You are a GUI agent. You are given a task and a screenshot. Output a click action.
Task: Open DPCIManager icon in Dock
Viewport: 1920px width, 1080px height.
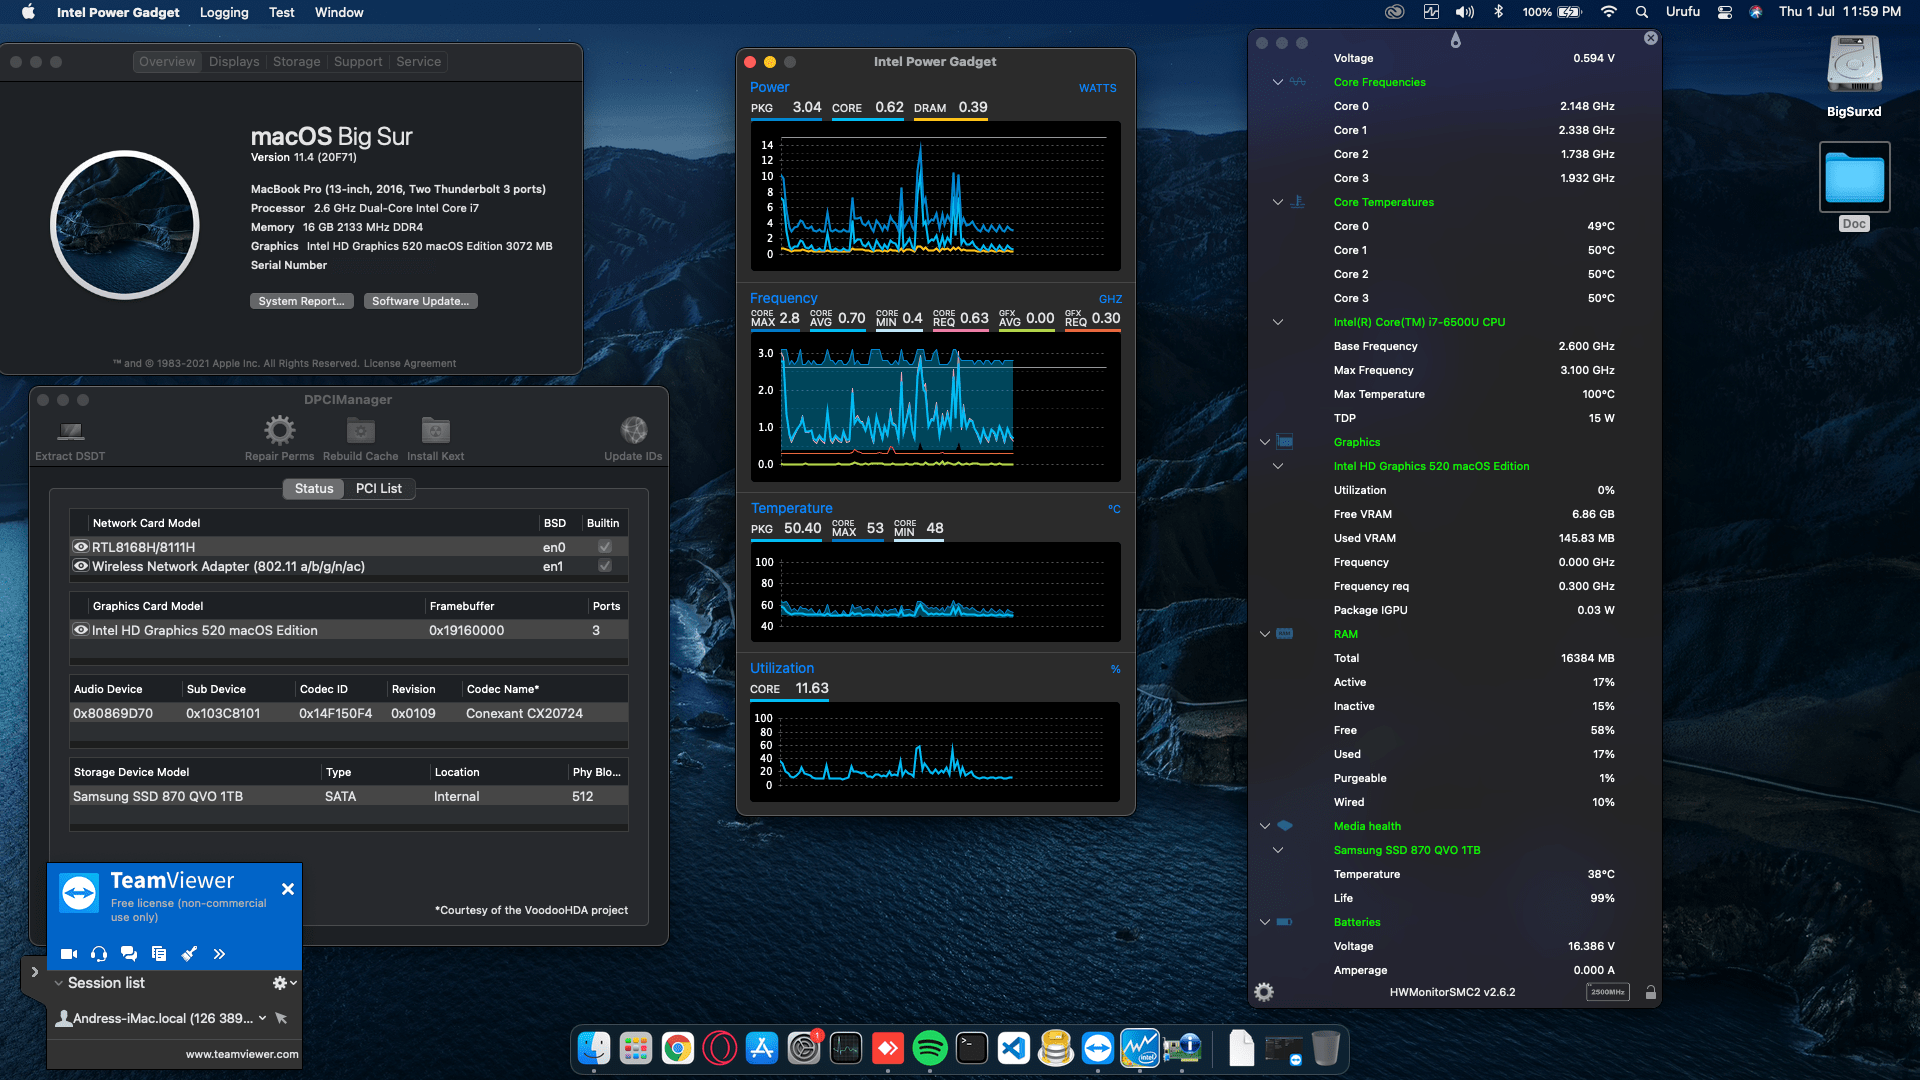(1182, 1048)
